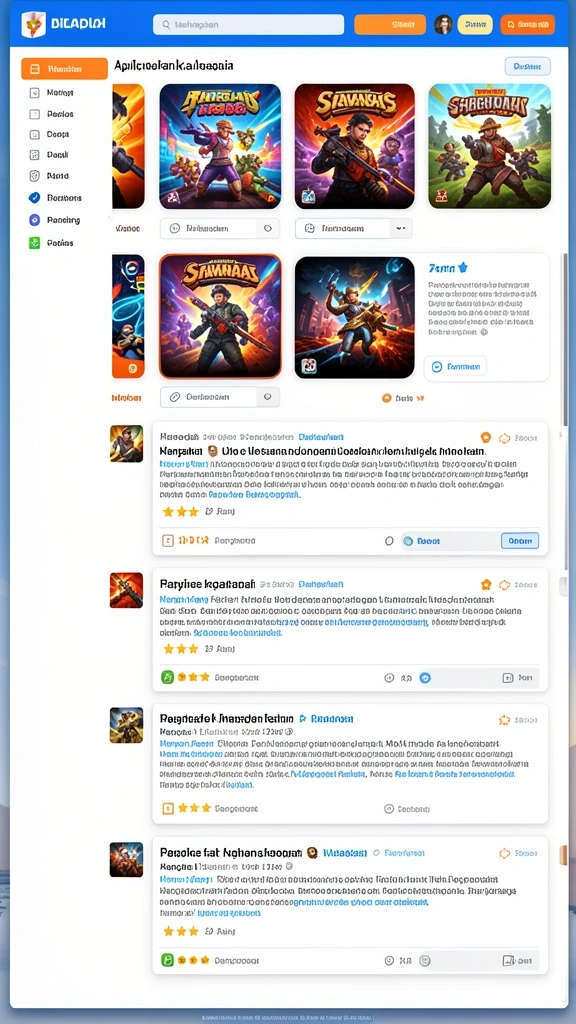
Task: Click the blue link in the first review header
Action: (321, 437)
